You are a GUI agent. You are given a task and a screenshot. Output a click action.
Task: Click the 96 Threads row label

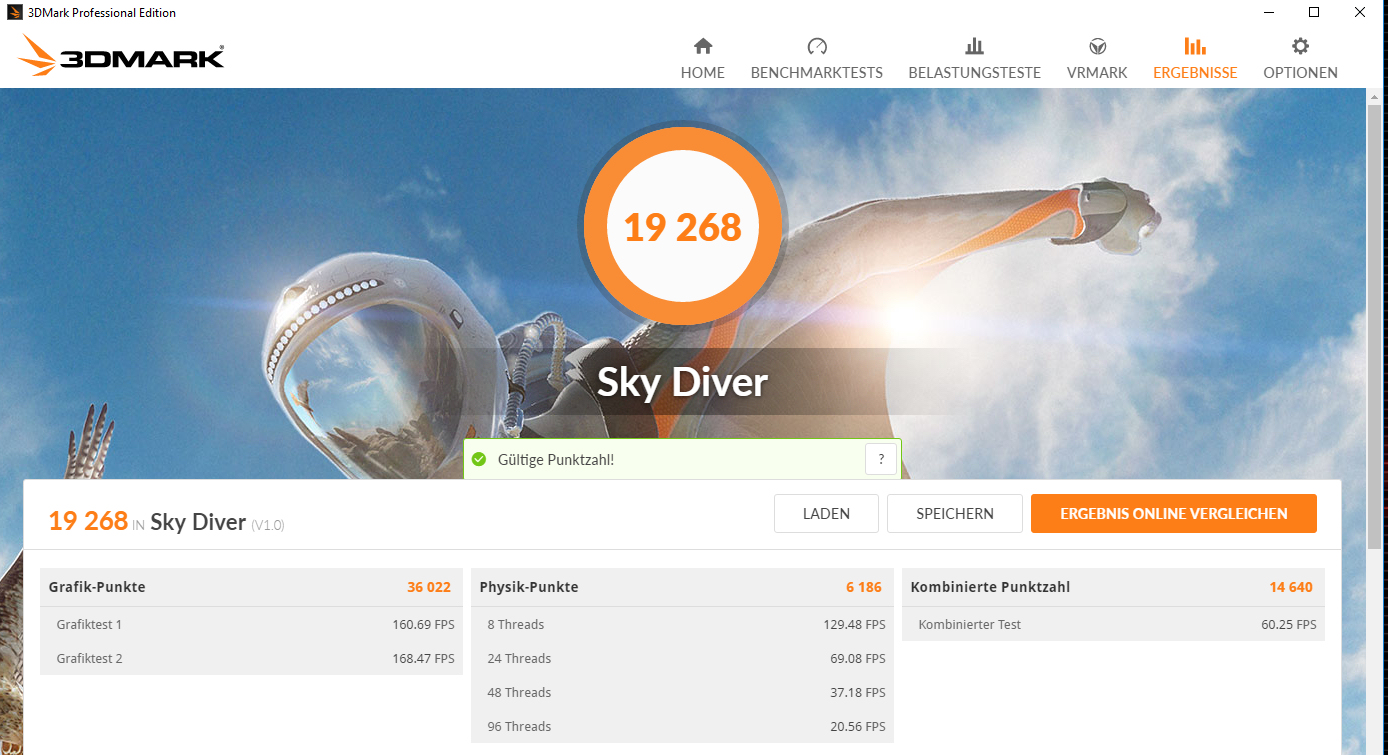[x=519, y=727]
